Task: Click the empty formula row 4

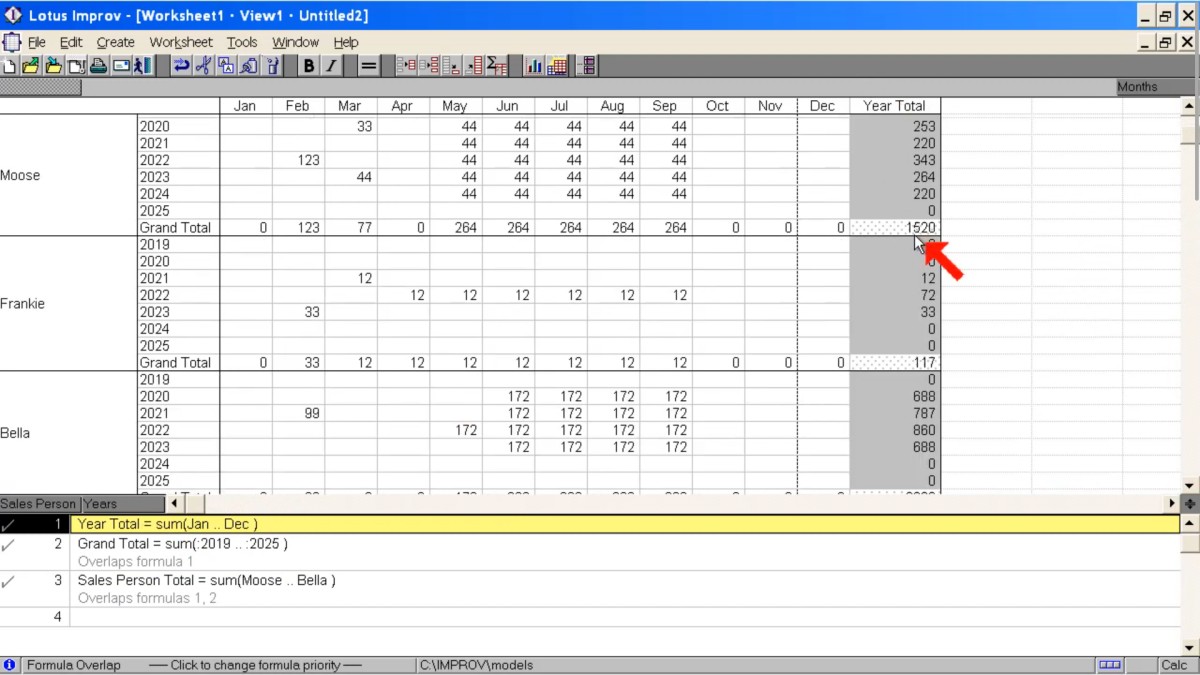Action: click(625, 617)
